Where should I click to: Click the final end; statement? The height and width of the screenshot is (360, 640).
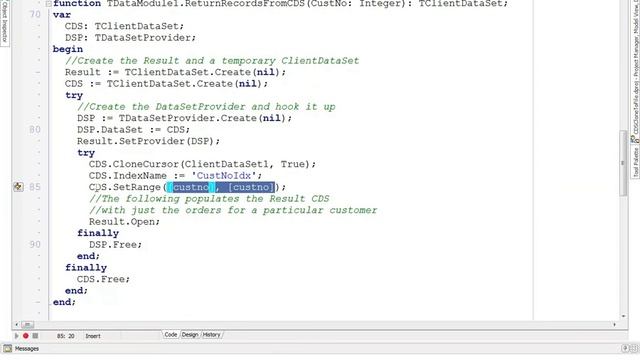click(x=64, y=302)
